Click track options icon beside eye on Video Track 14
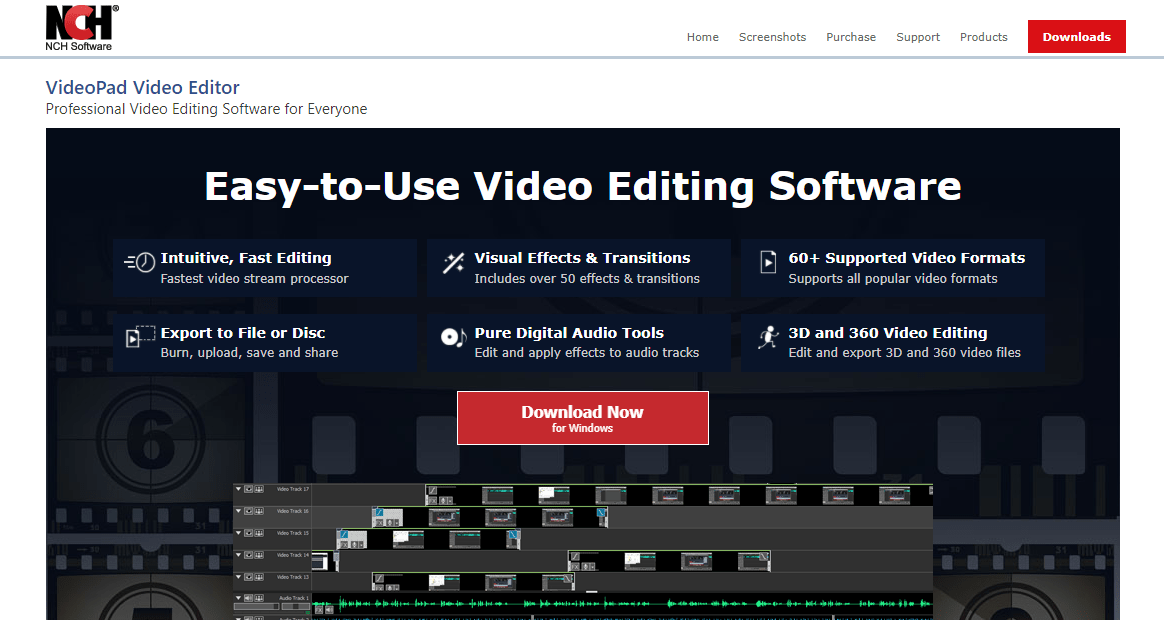Viewport: 1164px width, 620px height. [259, 555]
